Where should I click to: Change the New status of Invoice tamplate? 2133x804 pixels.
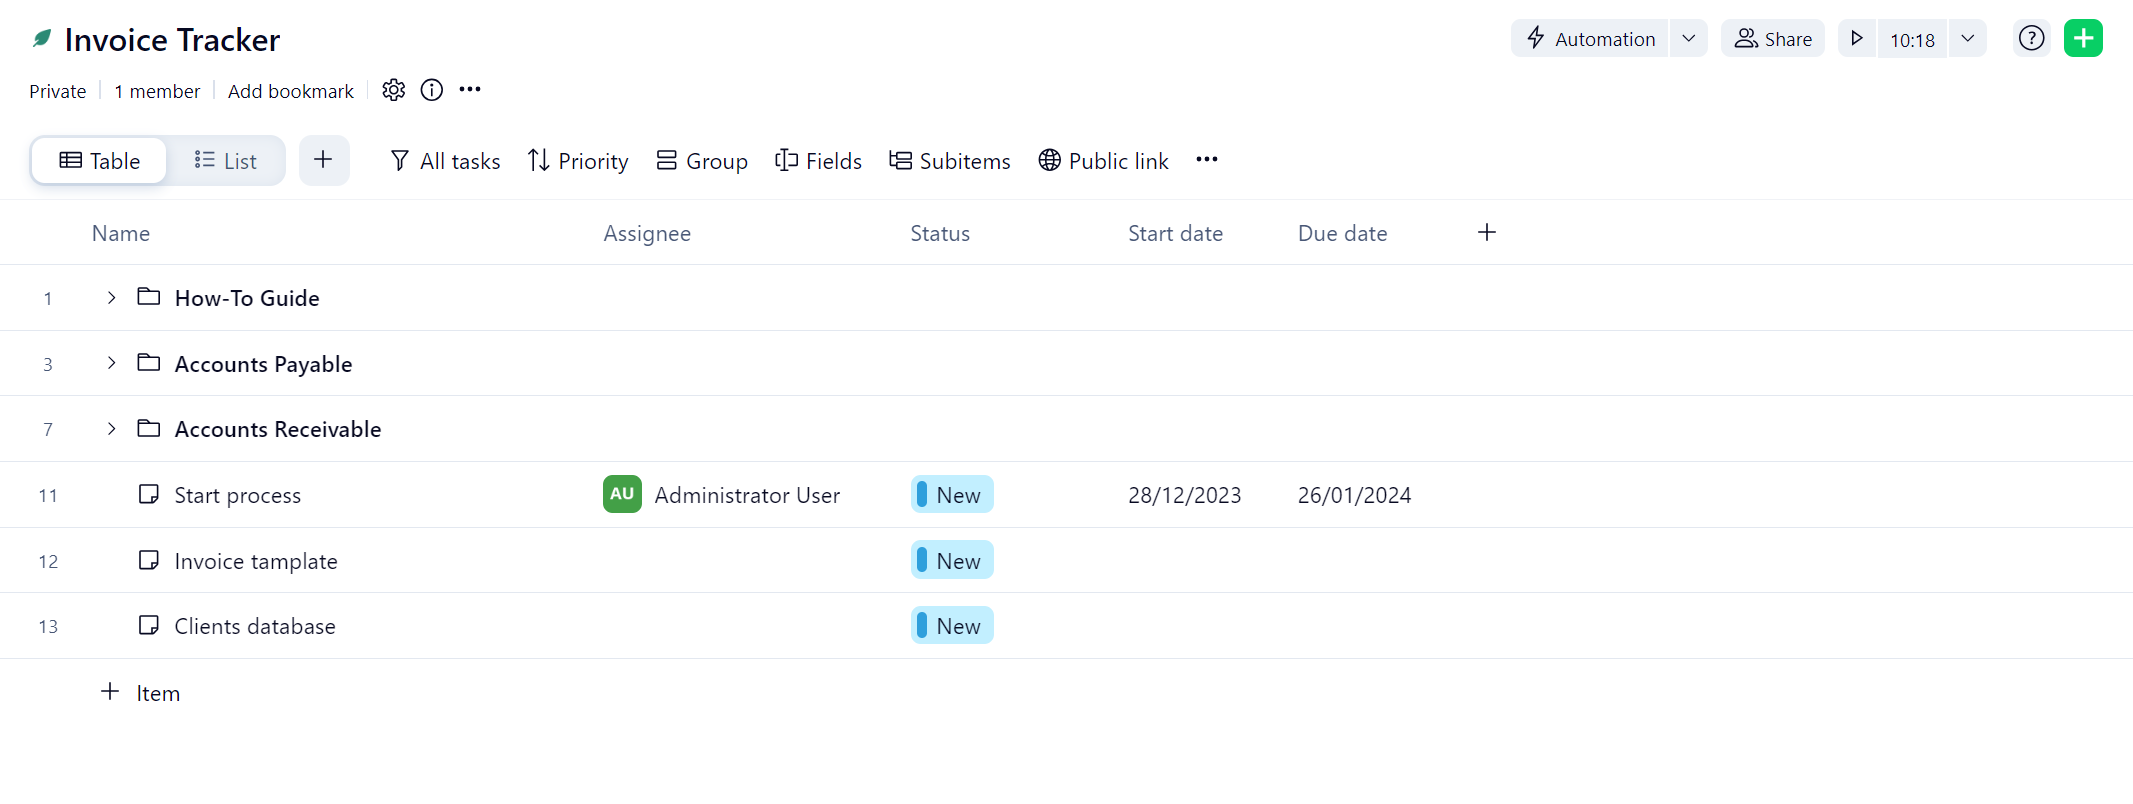click(952, 561)
